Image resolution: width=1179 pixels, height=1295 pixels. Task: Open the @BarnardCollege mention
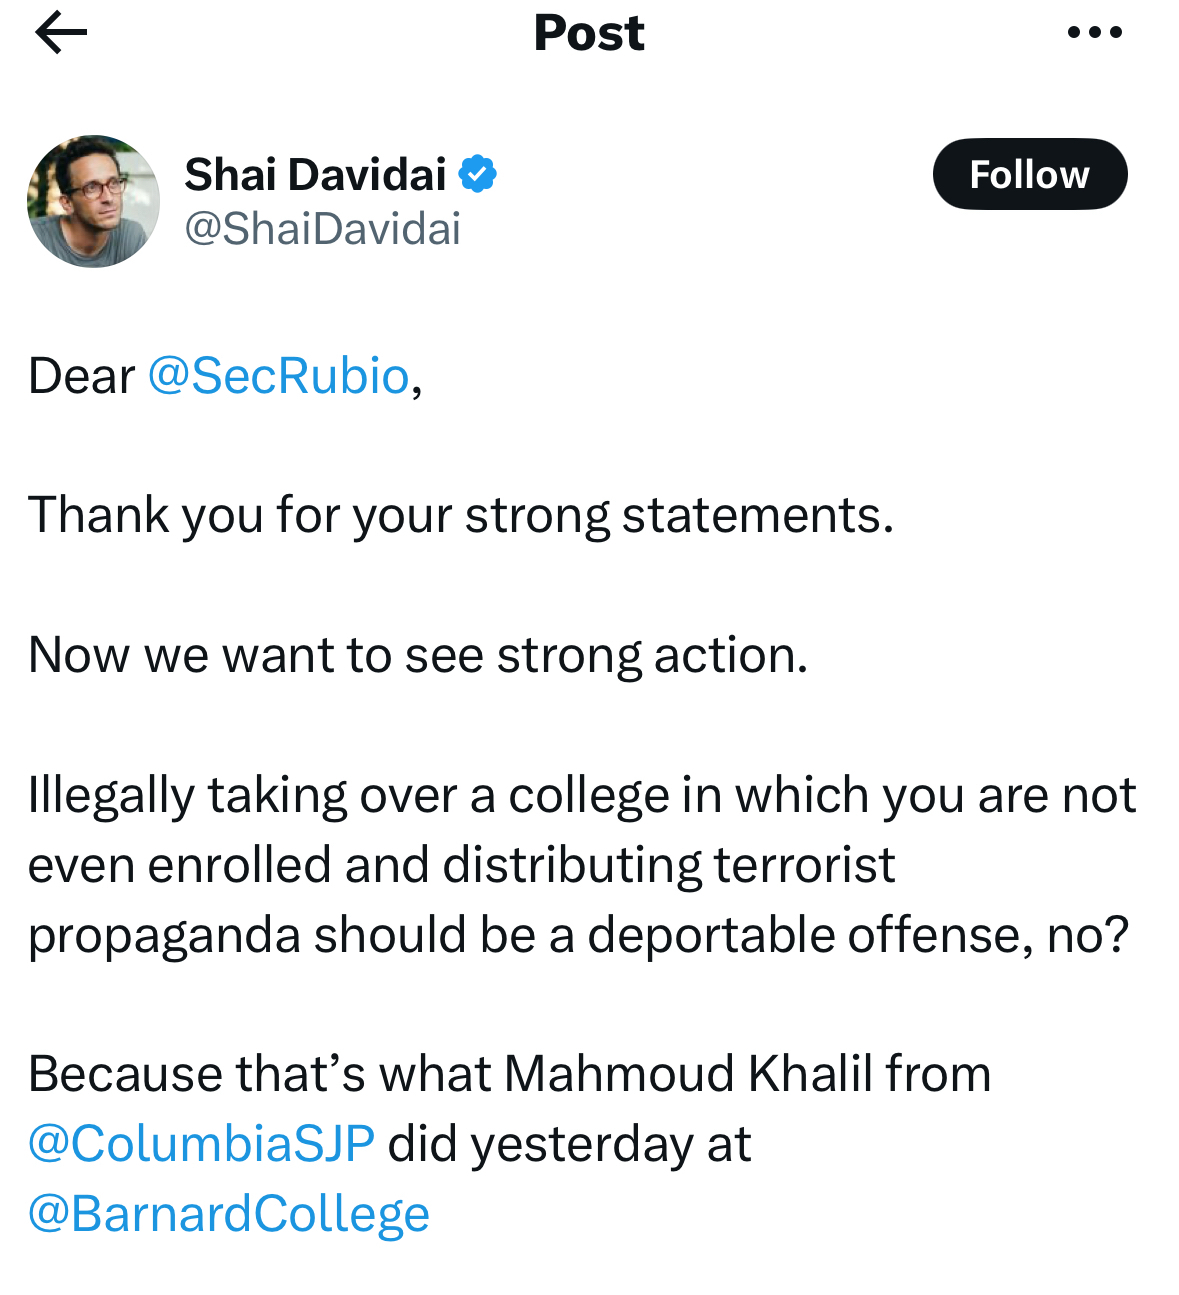229,1213
